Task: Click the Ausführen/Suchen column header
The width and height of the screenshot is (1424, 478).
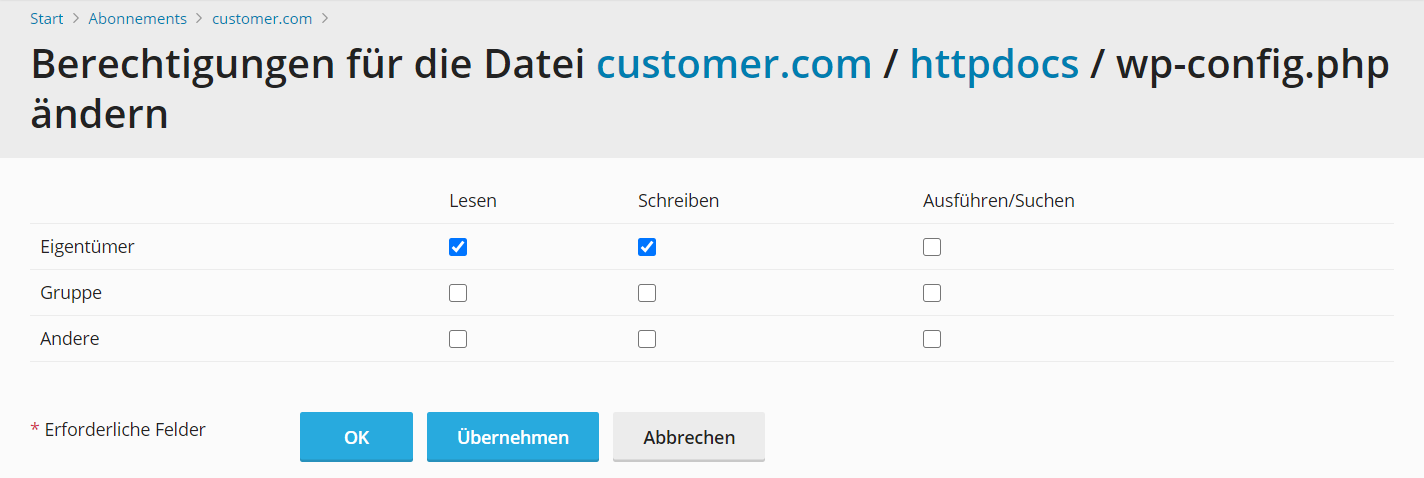Action: (998, 201)
